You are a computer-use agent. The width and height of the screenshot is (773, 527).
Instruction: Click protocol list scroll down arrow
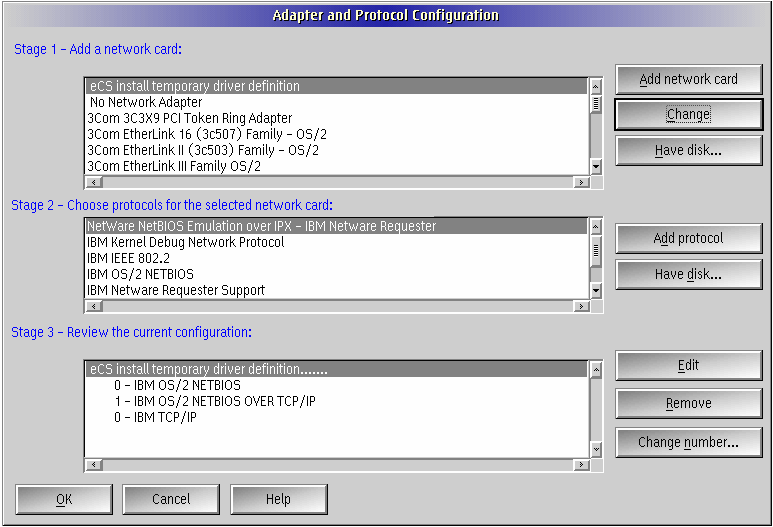coord(596,291)
